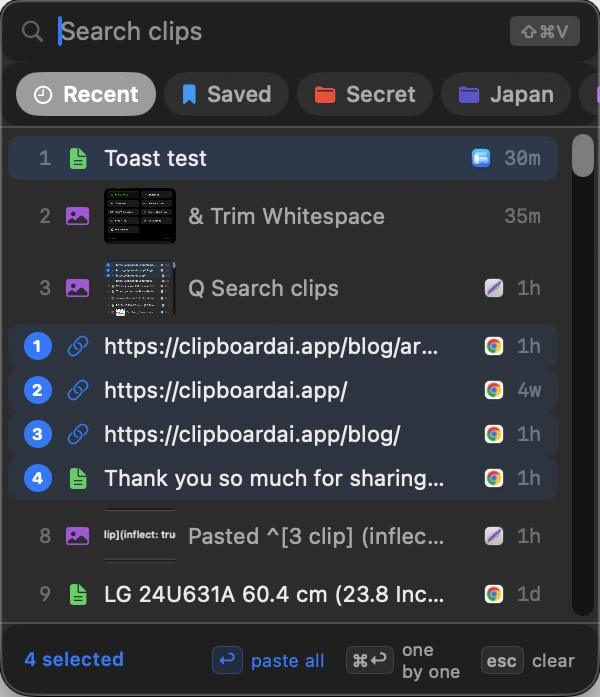Click the 4w timestamp on clipboardai.app row

tap(529, 390)
